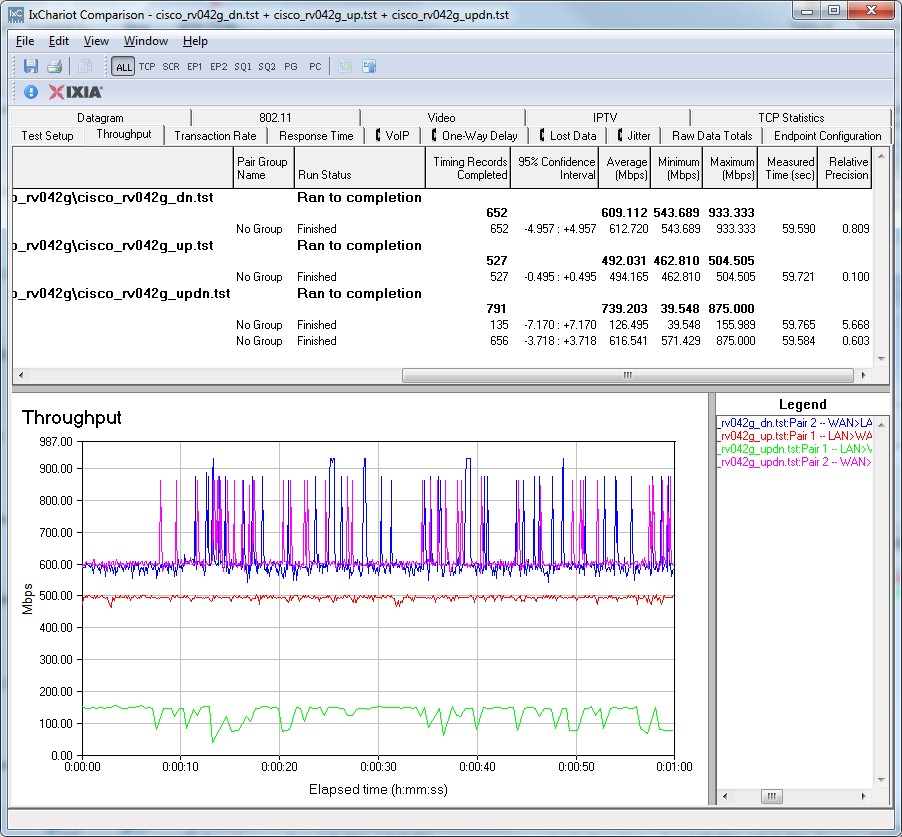Click the Maximum (Mbps) column header
The width and height of the screenshot is (902, 837).
point(730,168)
